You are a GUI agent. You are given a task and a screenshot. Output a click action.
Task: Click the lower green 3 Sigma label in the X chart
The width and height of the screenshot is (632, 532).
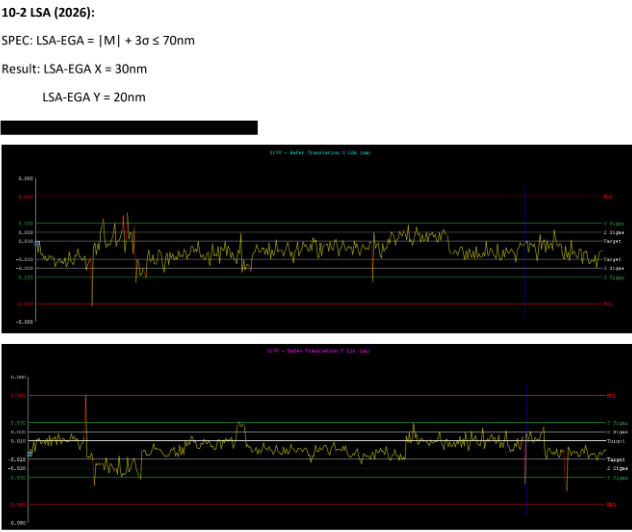pos(611,278)
